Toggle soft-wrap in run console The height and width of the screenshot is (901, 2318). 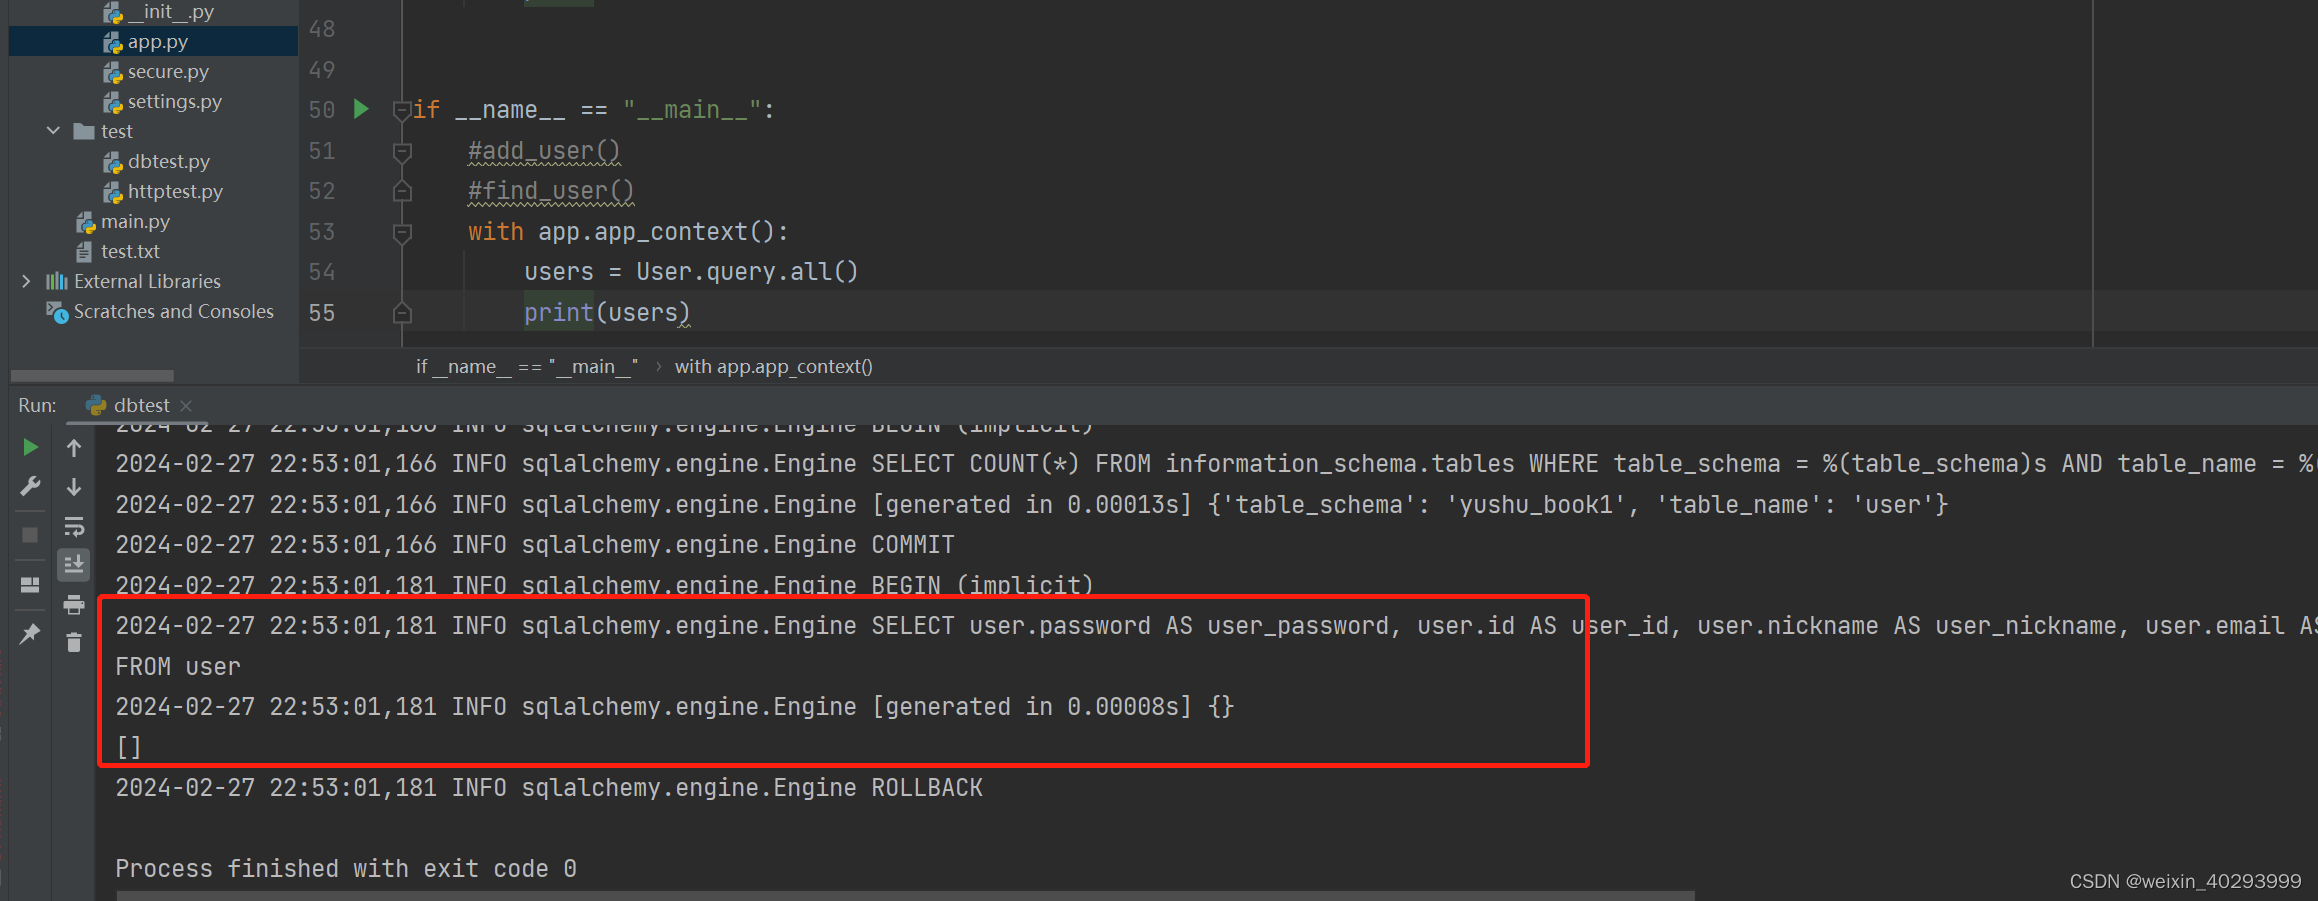(x=74, y=526)
